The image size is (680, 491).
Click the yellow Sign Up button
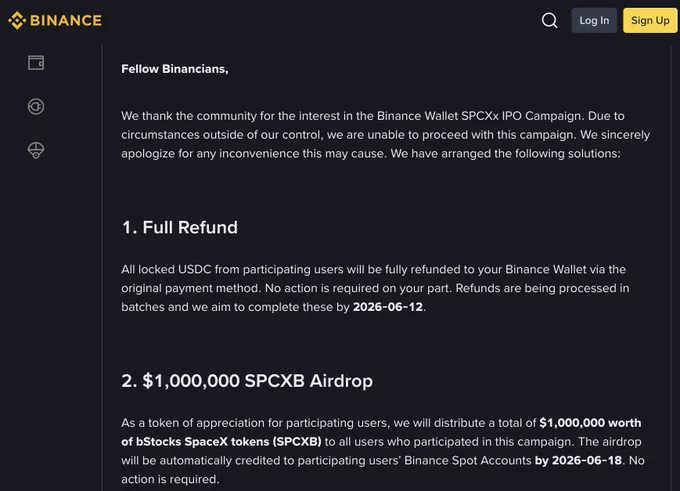(x=650, y=20)
